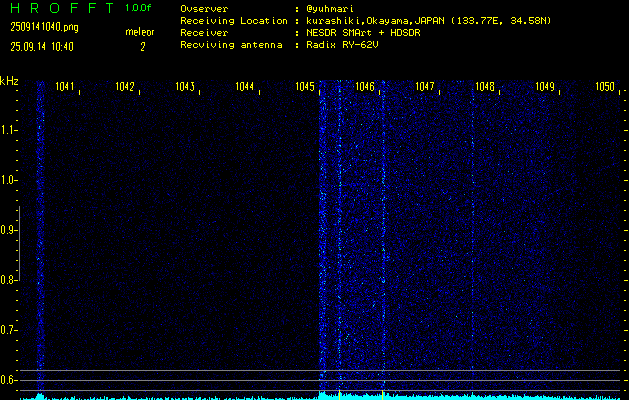Image resolution: width=629 pixels, height=400 pixels.
Task: Click the Receiving Location label
Action: point(234,21)
